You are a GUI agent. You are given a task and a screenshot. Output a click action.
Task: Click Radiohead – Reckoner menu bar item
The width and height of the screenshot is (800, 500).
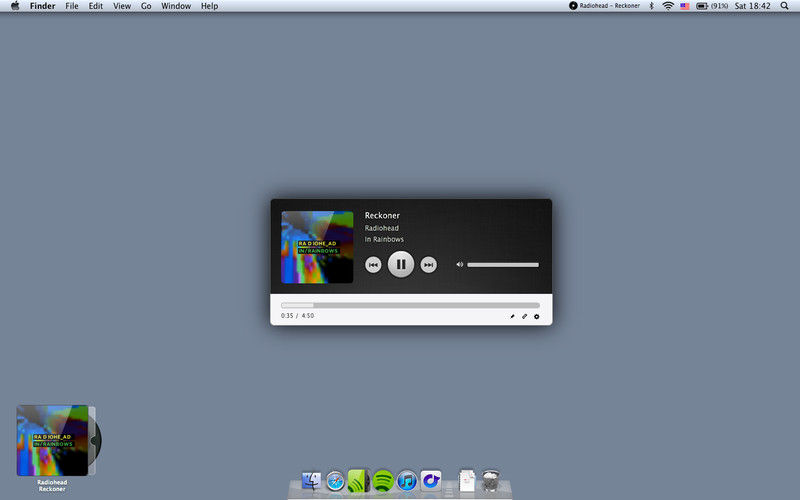pos(605,6)
